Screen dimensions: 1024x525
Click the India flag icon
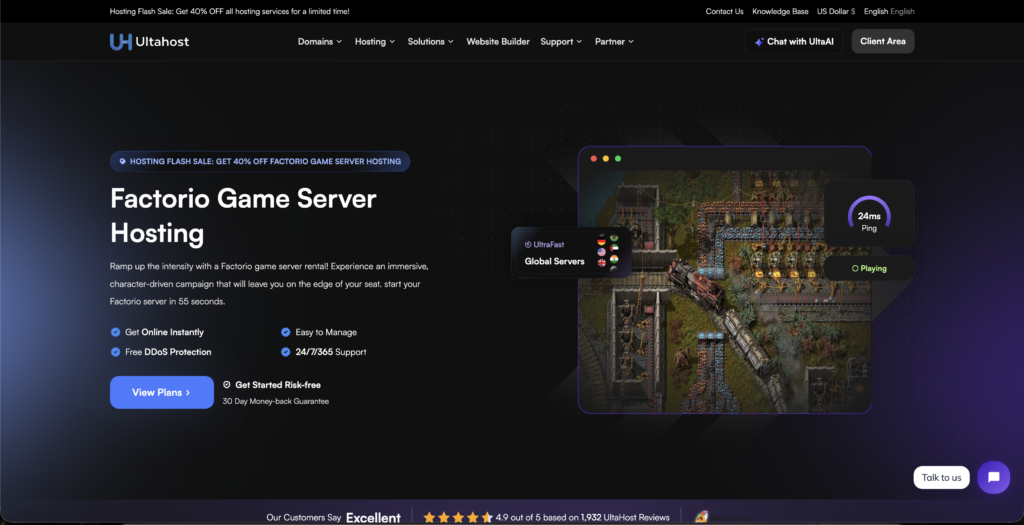(x=614, y=259)
